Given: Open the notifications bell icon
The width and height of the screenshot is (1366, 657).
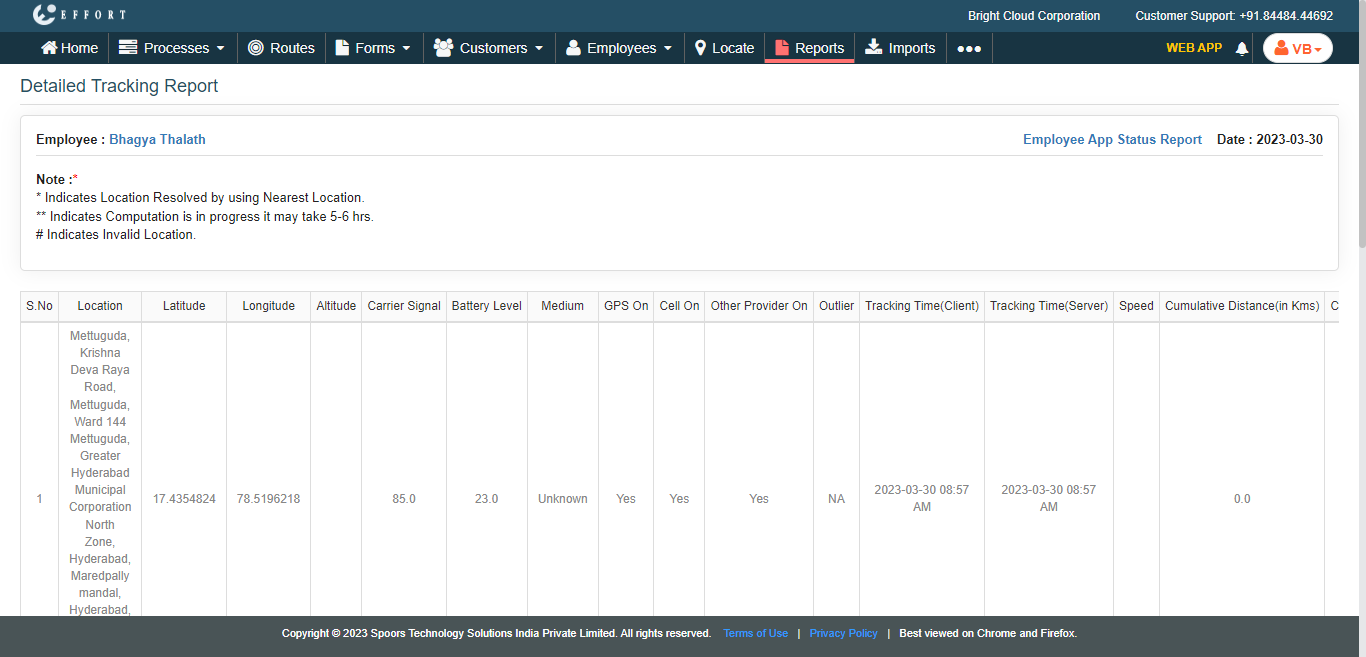Looking at the screenshot, I should click(x=1242, y=48).
